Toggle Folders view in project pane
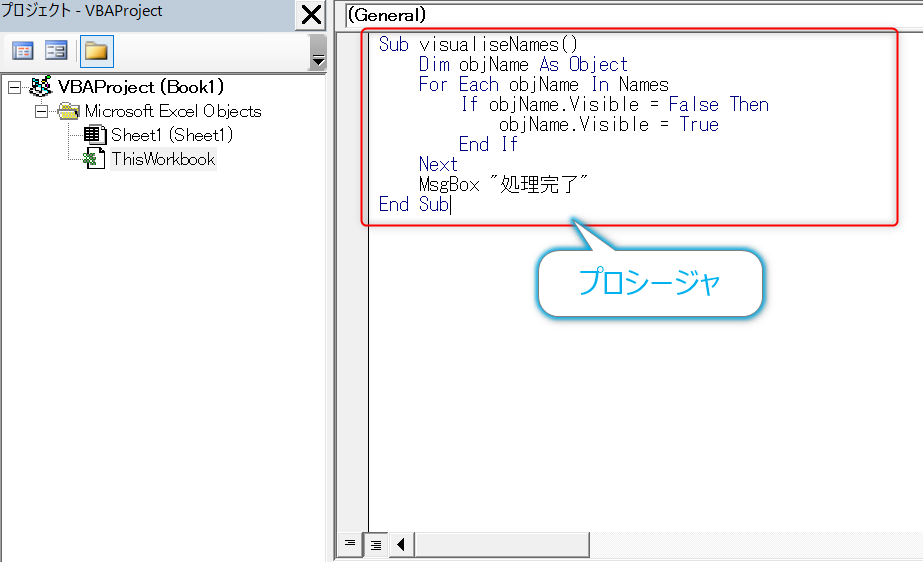Screen dimensions: 923x562 point(97,50)
